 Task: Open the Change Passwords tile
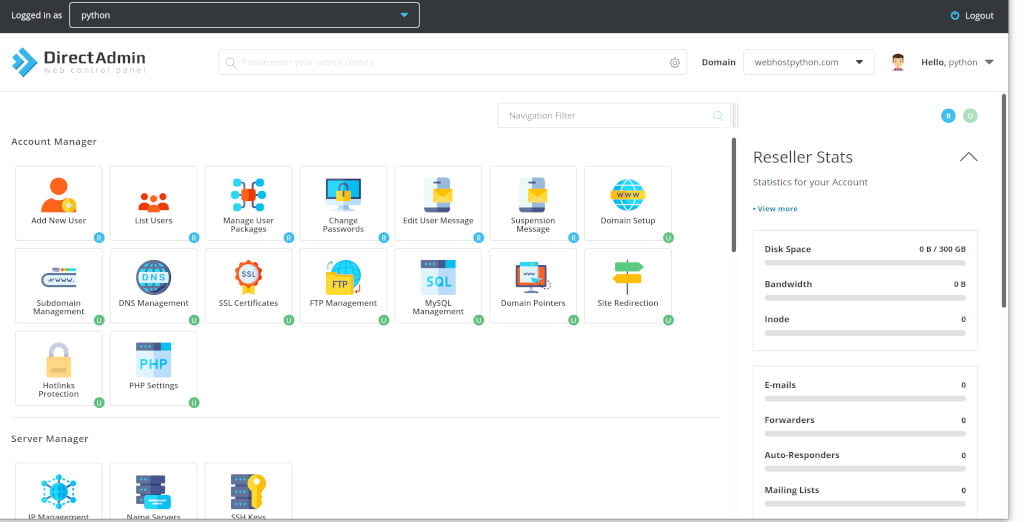[x=343, y=203]
